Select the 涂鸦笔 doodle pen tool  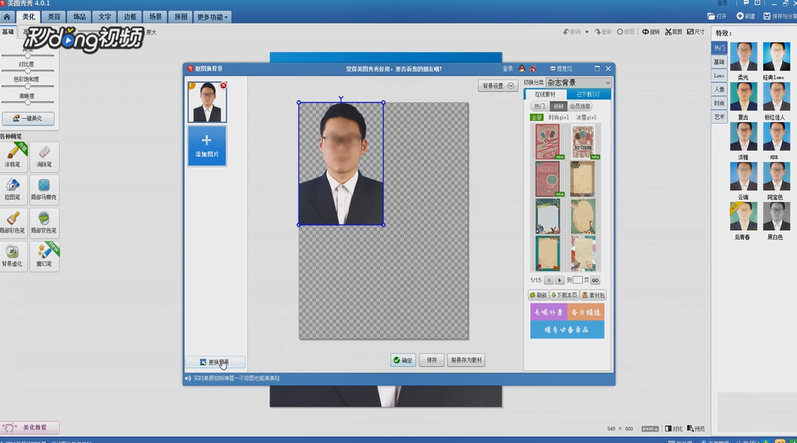click(13, 156)
